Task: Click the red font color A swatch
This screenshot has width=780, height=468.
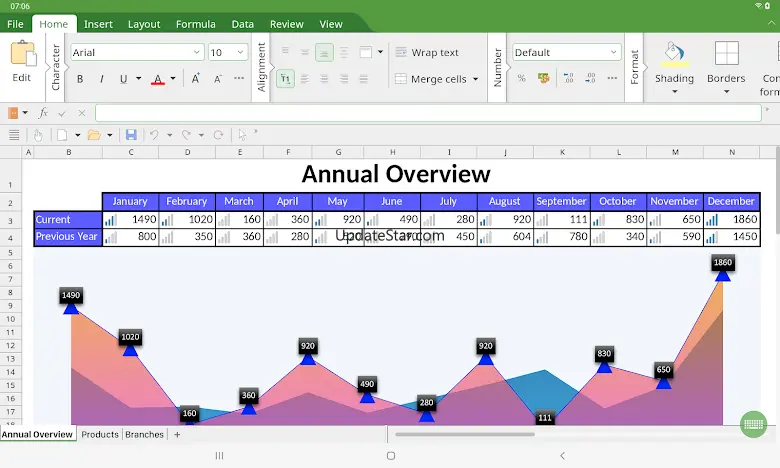Action: point(158,79)
